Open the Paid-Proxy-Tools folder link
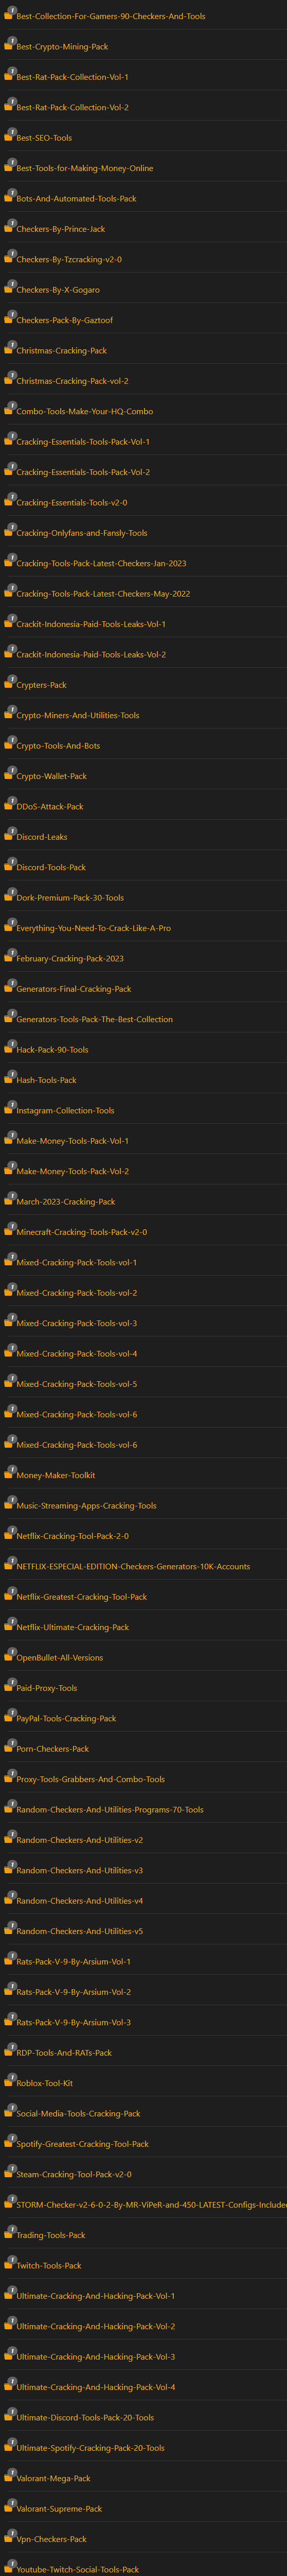Image resolution: width=287 pixels, height=2576 pixels. 47,1688
